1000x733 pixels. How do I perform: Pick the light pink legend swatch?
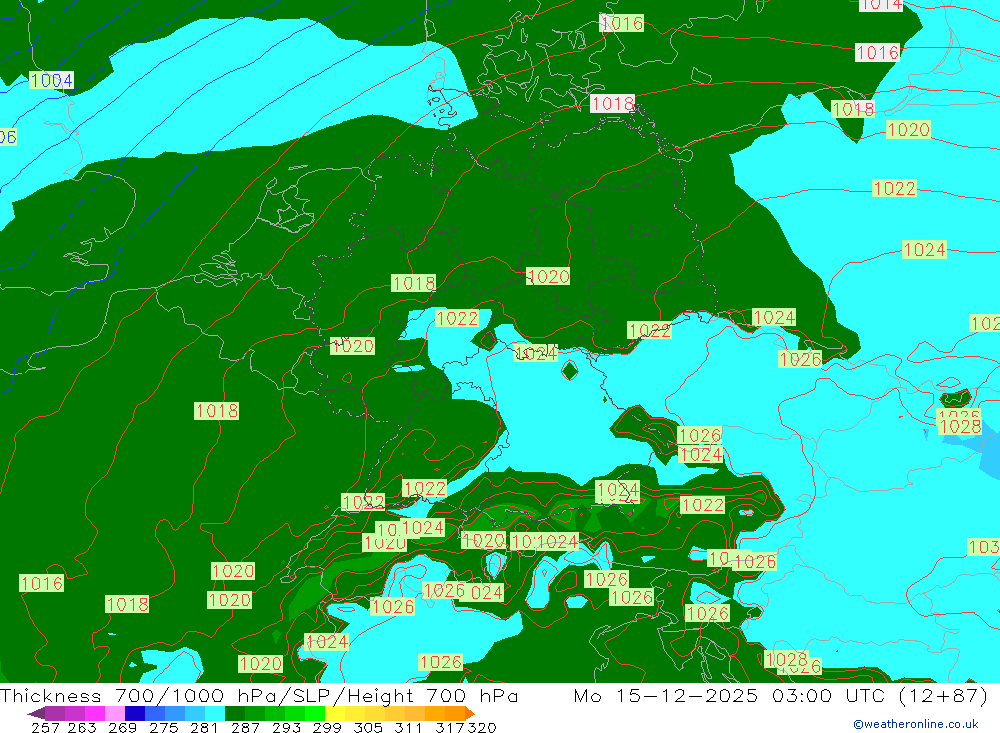[x=115, y=713]
